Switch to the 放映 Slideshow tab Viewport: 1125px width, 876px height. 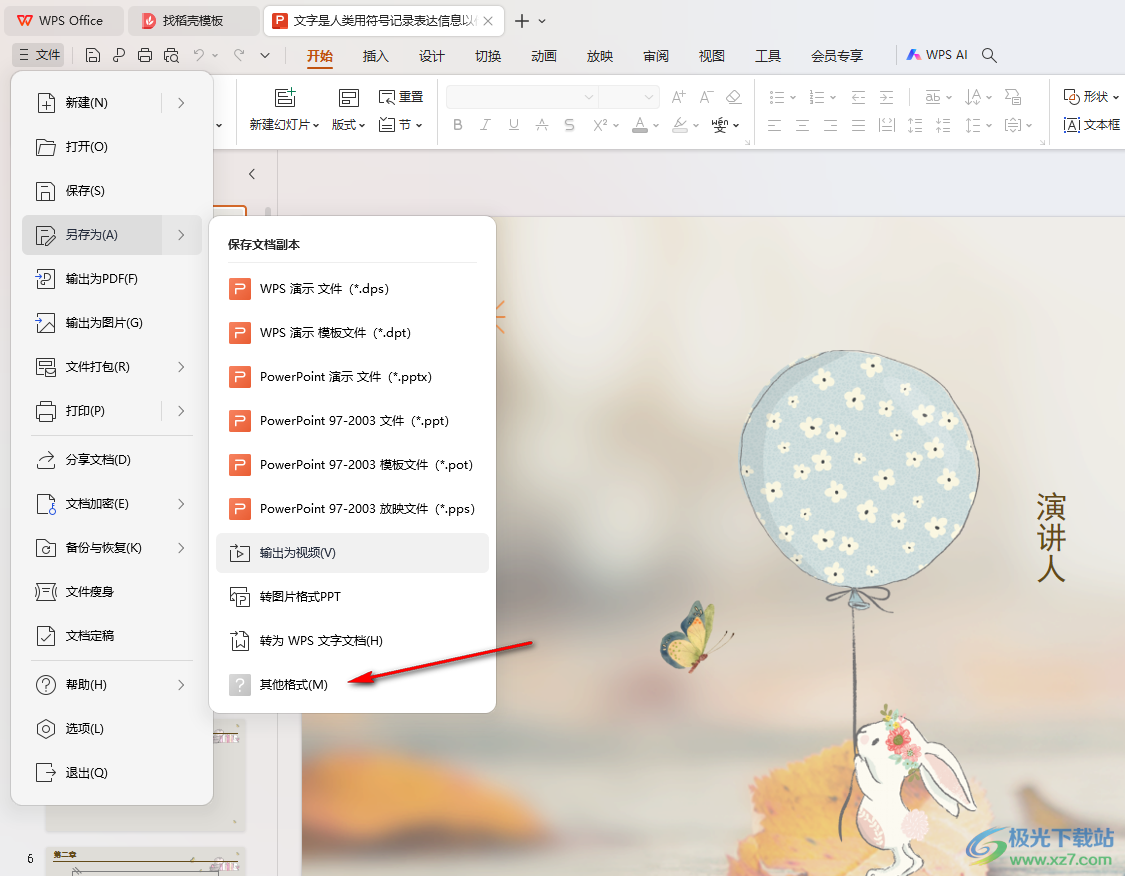pos(599,56)
